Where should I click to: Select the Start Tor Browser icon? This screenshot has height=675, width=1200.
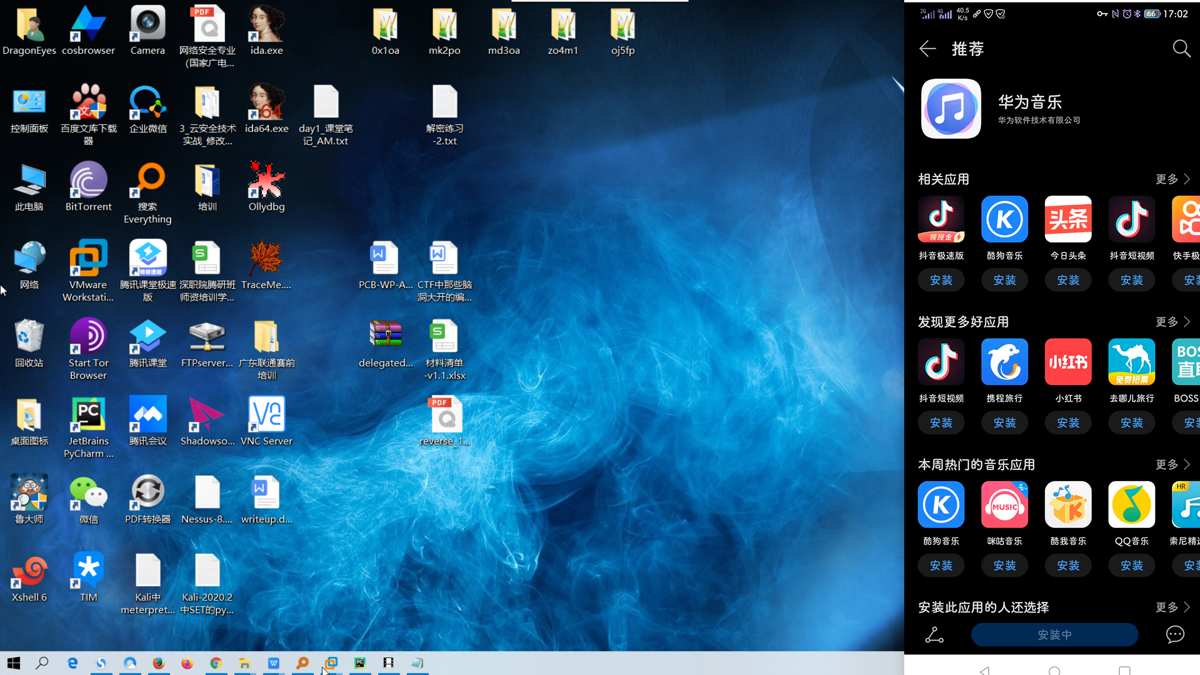pos(88,349)
